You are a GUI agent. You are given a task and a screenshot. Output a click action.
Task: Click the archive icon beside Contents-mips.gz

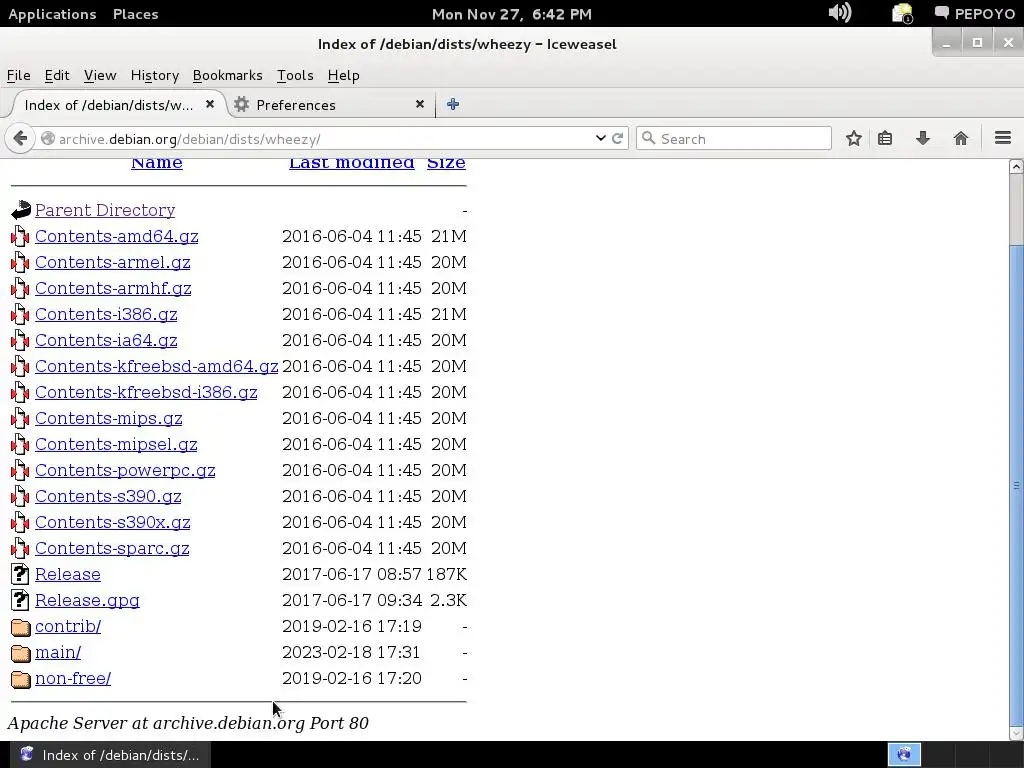(20, 419)
